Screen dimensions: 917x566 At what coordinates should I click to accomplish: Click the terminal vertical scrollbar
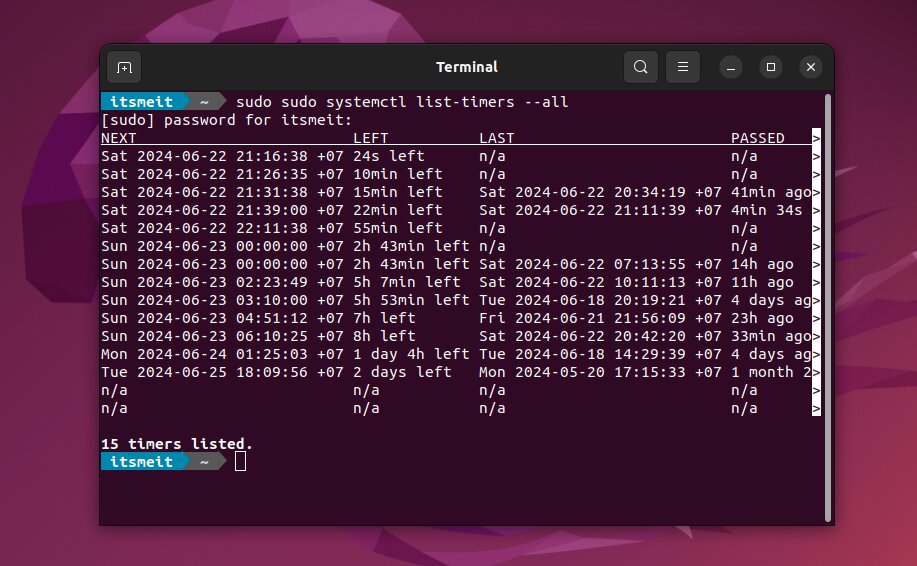pyautogui.click(x=827, y=300)
